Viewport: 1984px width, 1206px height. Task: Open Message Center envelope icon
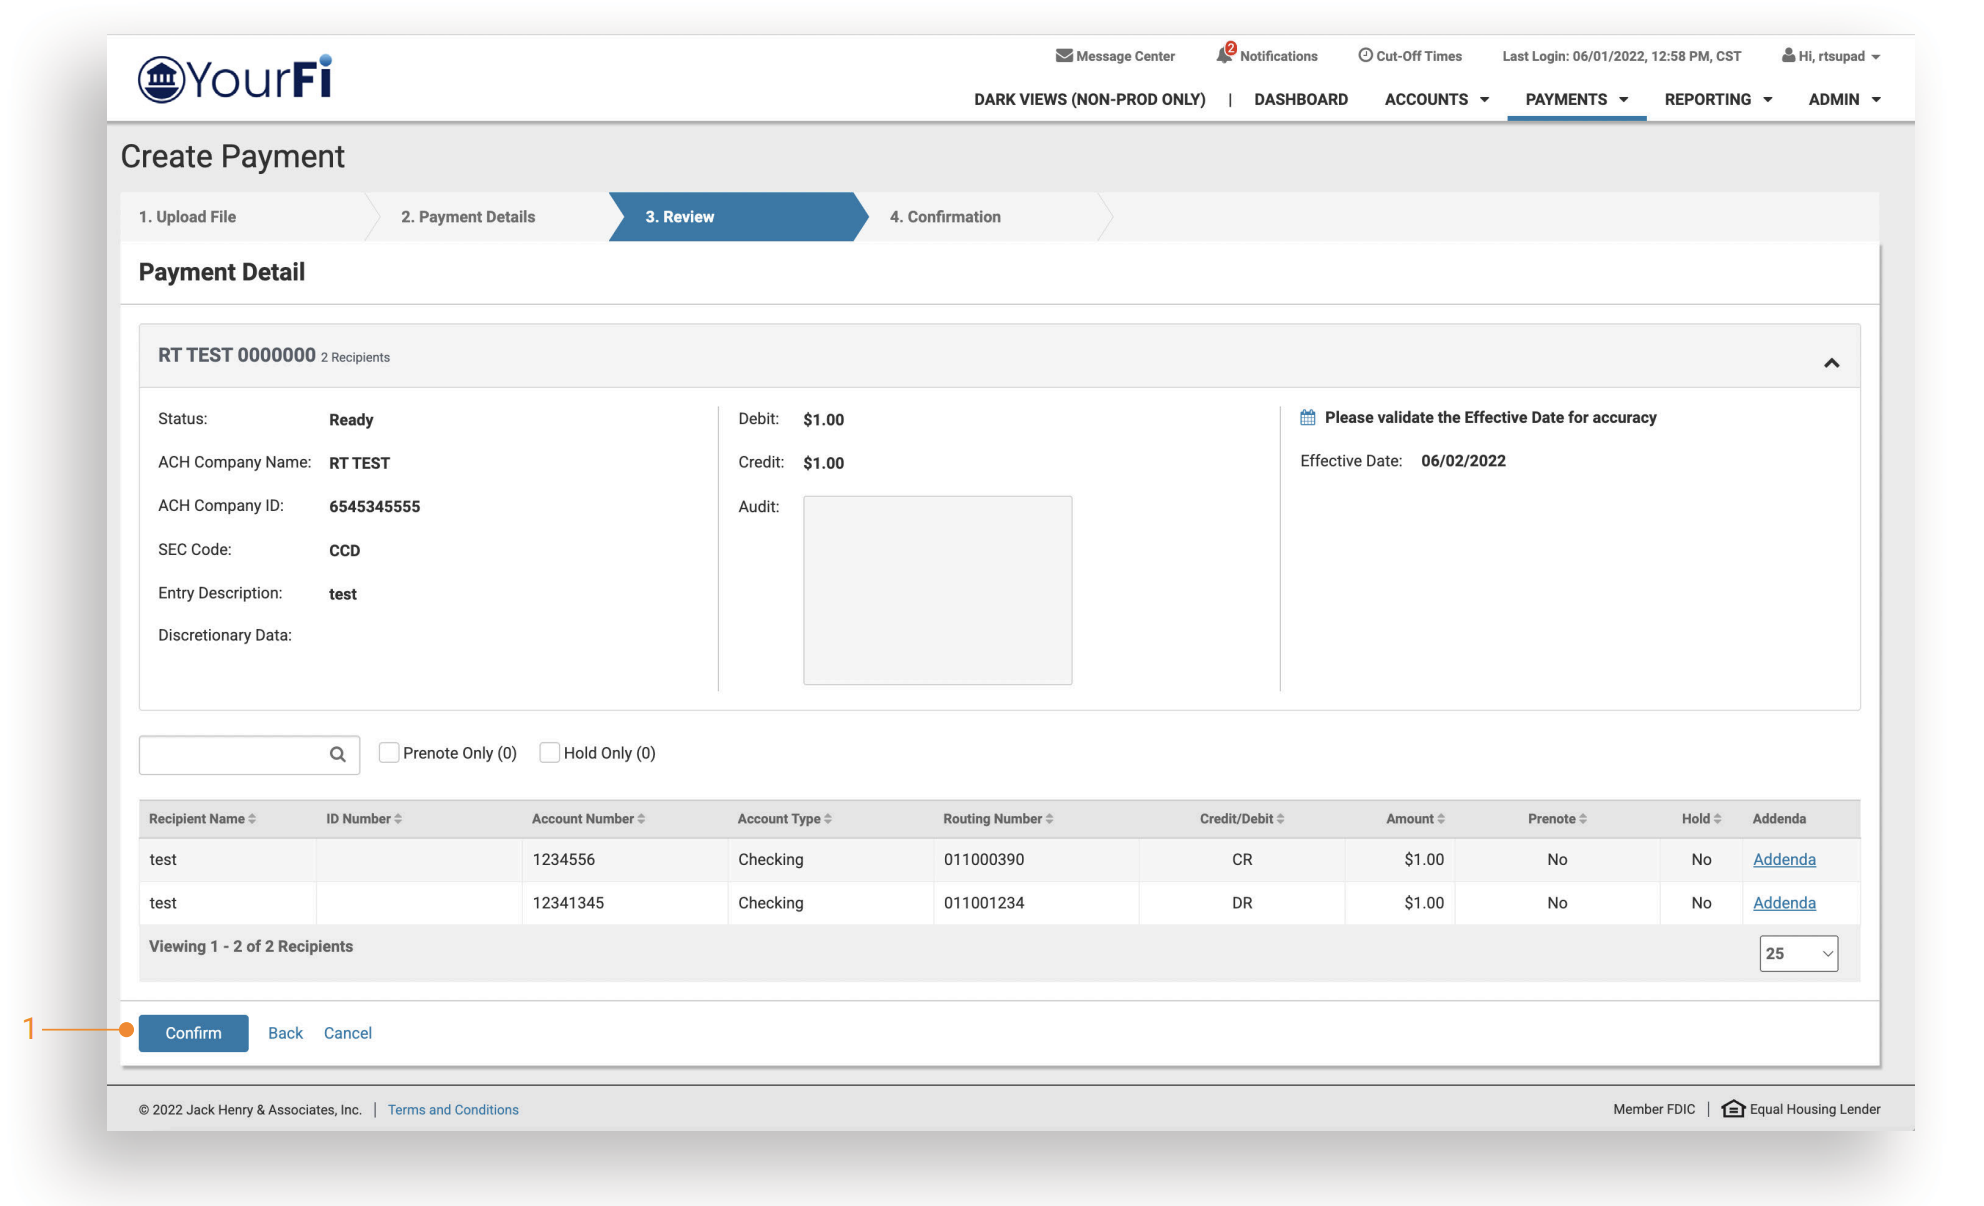1064,56
